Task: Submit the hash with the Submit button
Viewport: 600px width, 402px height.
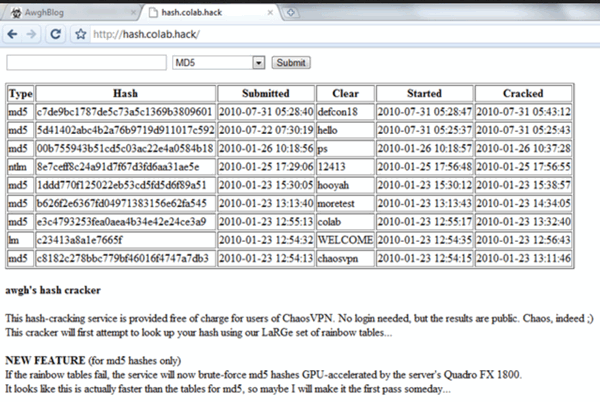Action: click(x=291, y=63)
